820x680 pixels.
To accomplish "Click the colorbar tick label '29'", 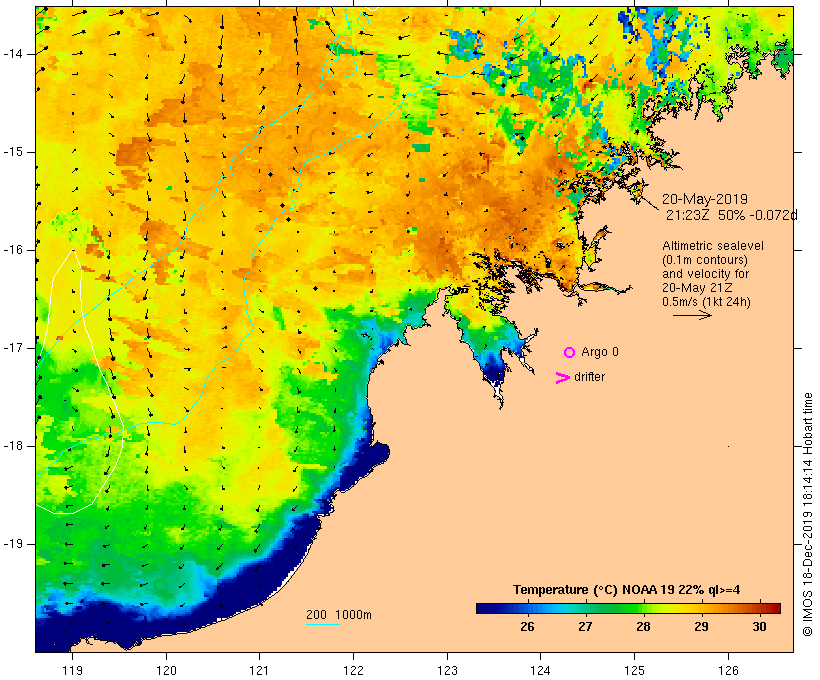I will pos(701,626).
